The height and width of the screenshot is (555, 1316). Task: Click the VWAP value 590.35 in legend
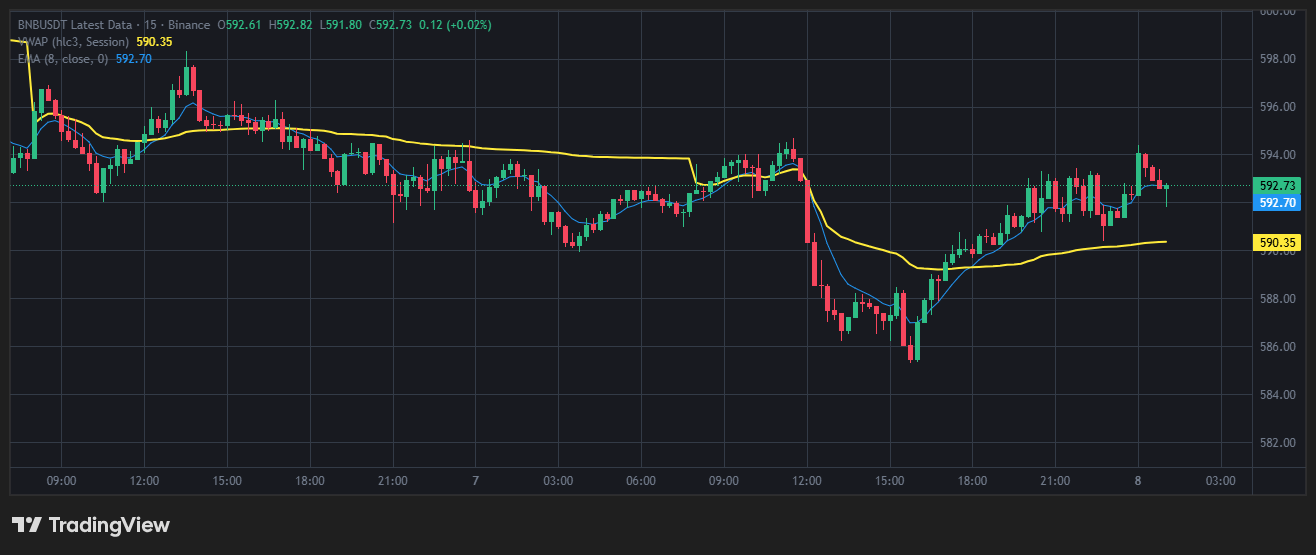pos(154,42)
